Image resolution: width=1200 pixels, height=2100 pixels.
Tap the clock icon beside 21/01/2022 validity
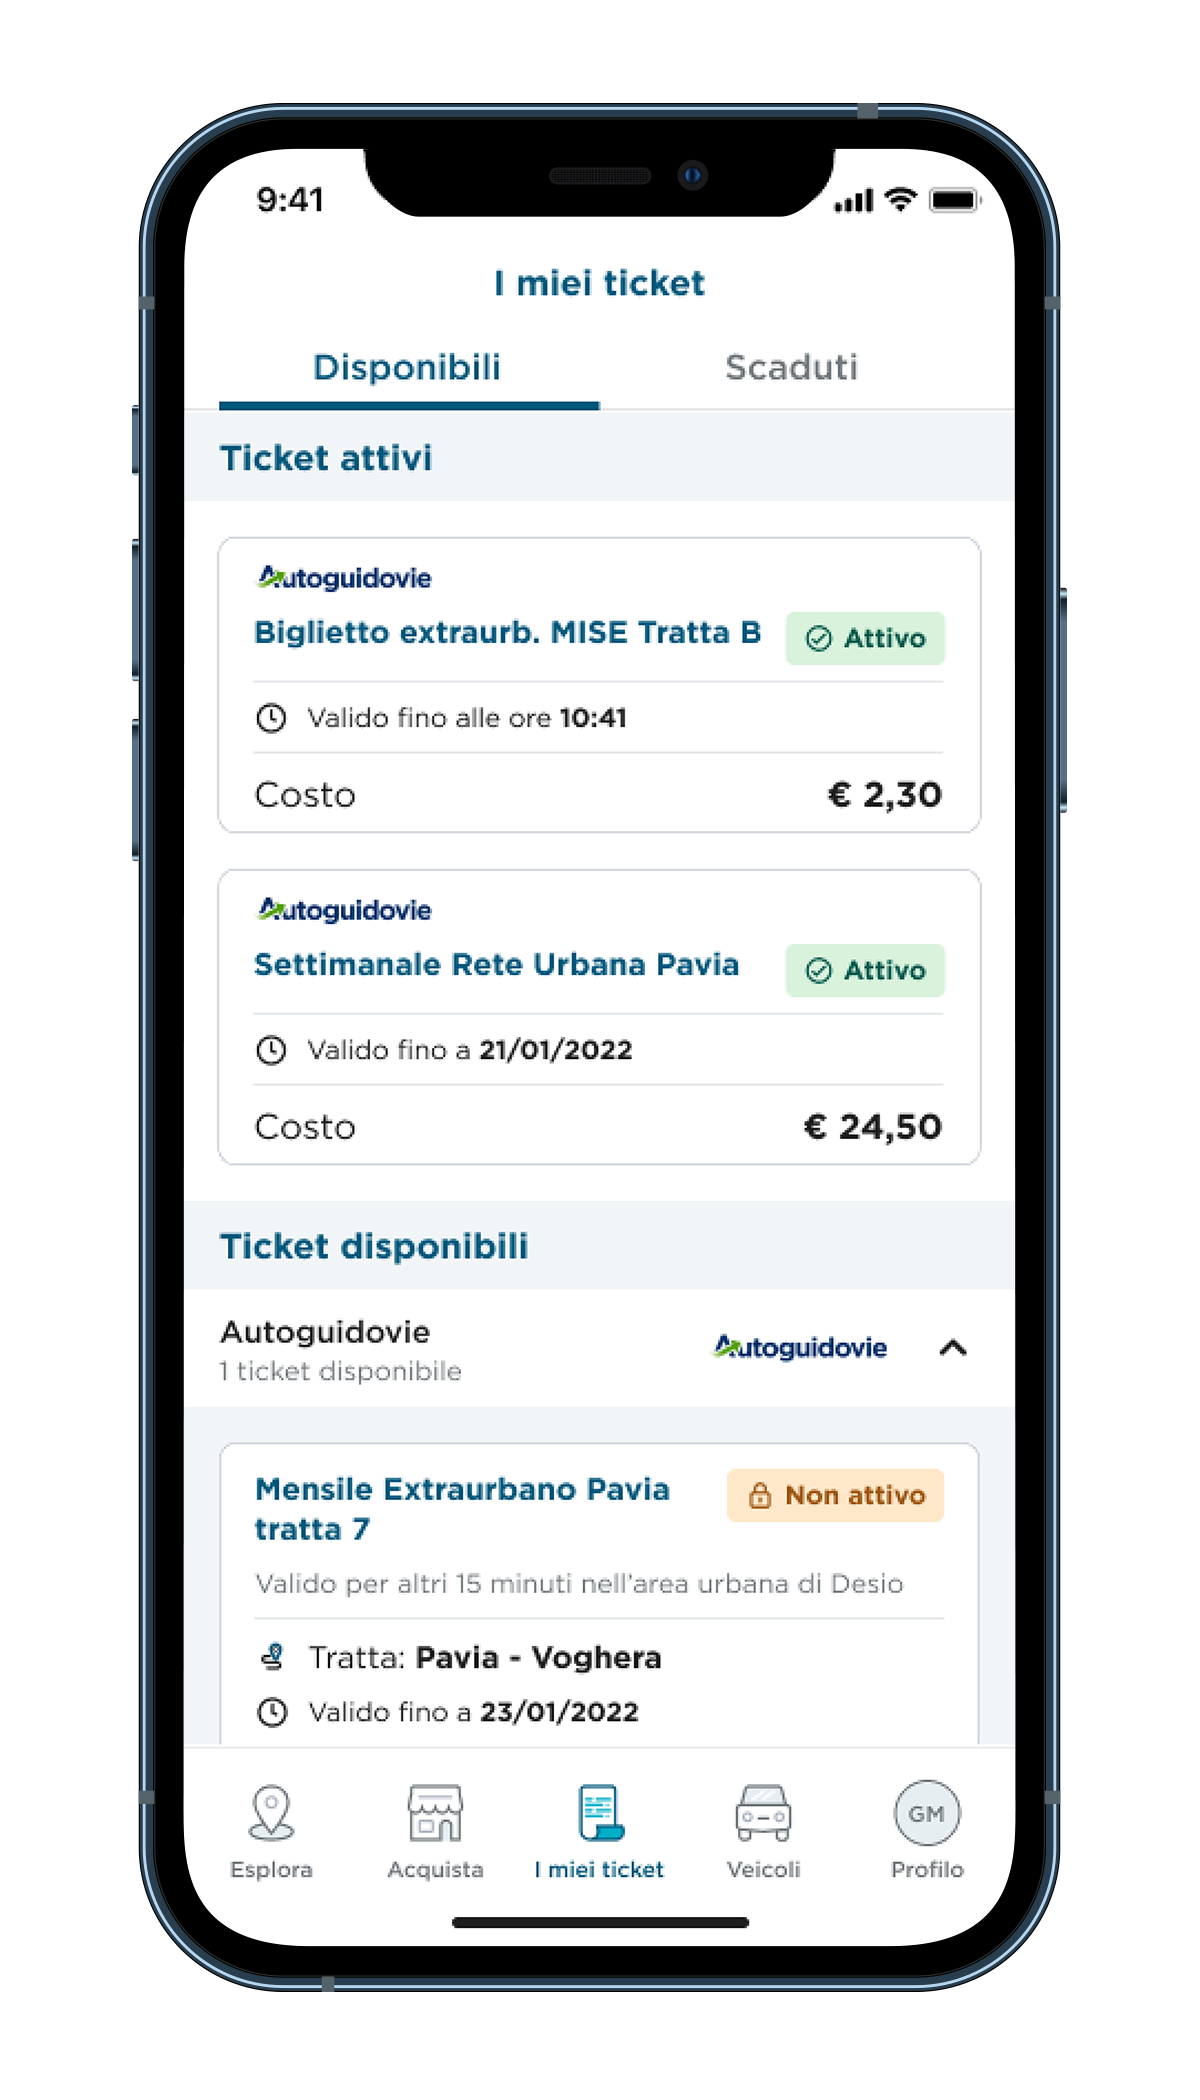click(x=271, y=1050)
